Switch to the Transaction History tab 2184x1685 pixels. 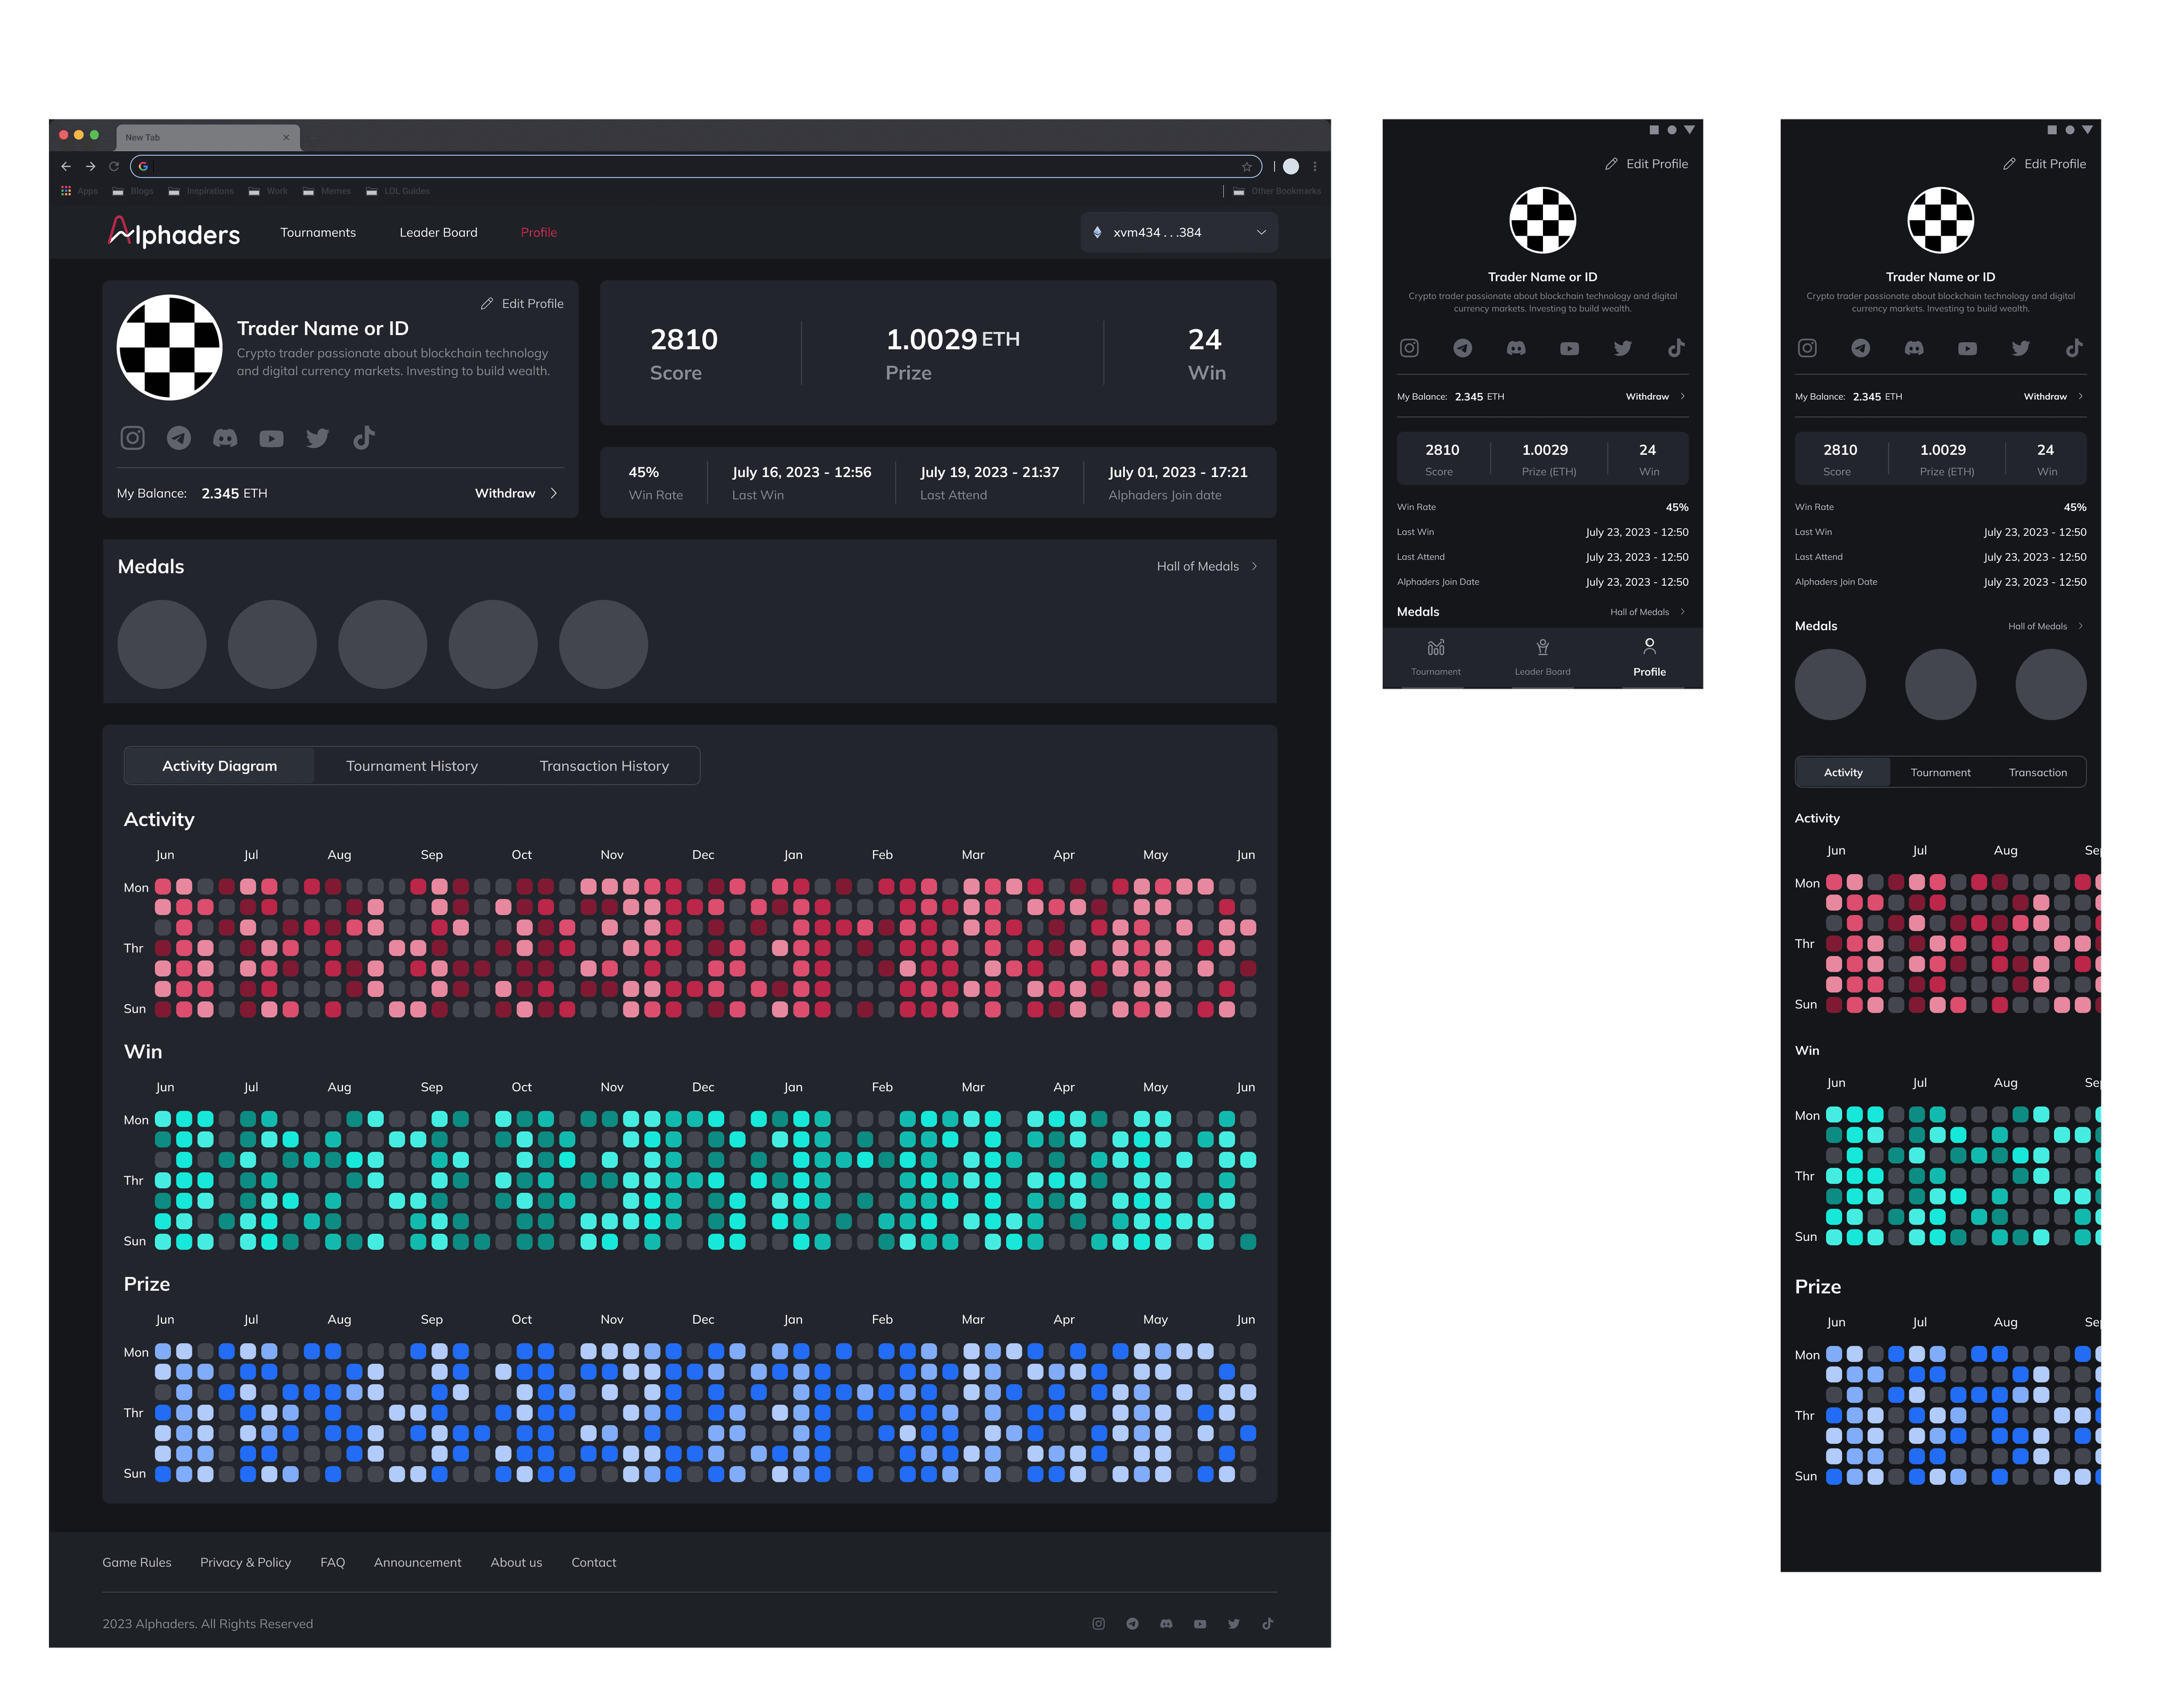coord(604,766)
